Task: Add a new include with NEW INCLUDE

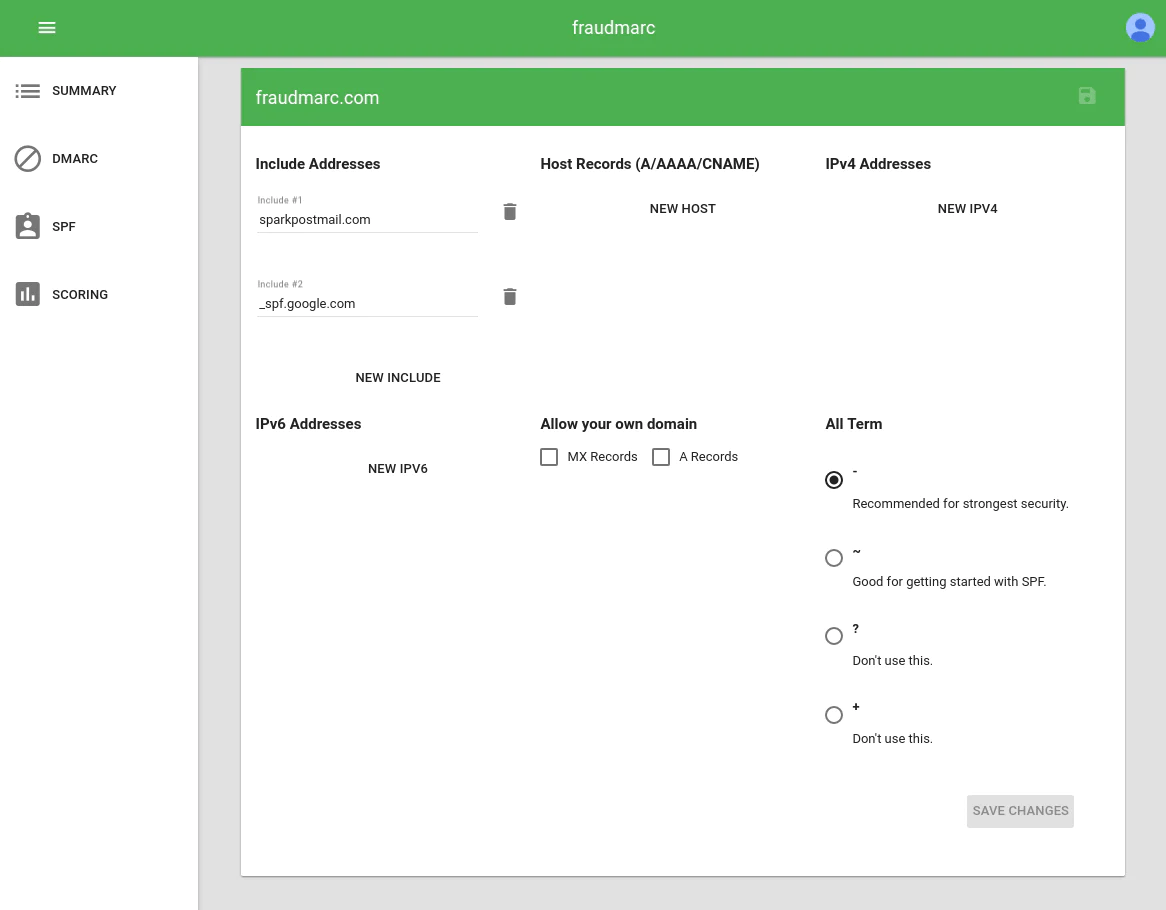Action: coord(398,378)
